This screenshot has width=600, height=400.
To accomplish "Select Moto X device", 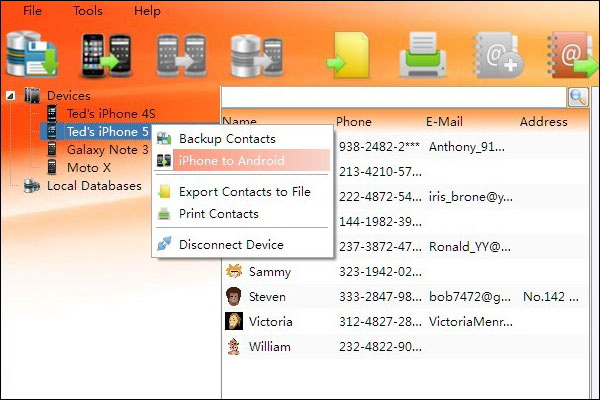I will (89, 167).
